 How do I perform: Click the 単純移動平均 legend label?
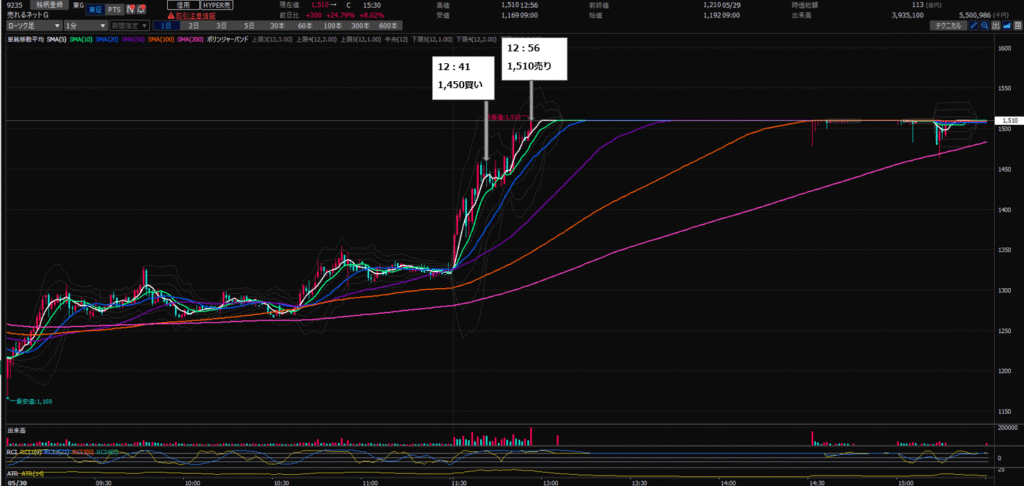[x=25, y=39]
